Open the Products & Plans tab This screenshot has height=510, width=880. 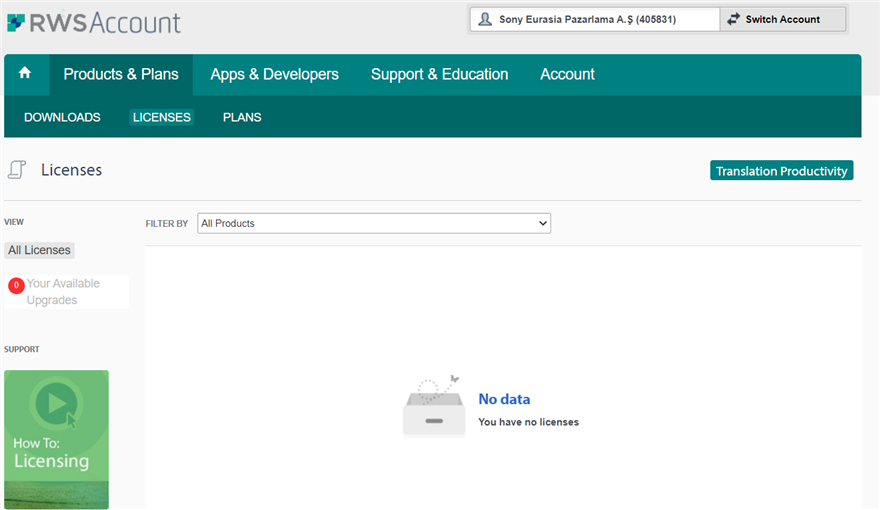tap(121, 74)
